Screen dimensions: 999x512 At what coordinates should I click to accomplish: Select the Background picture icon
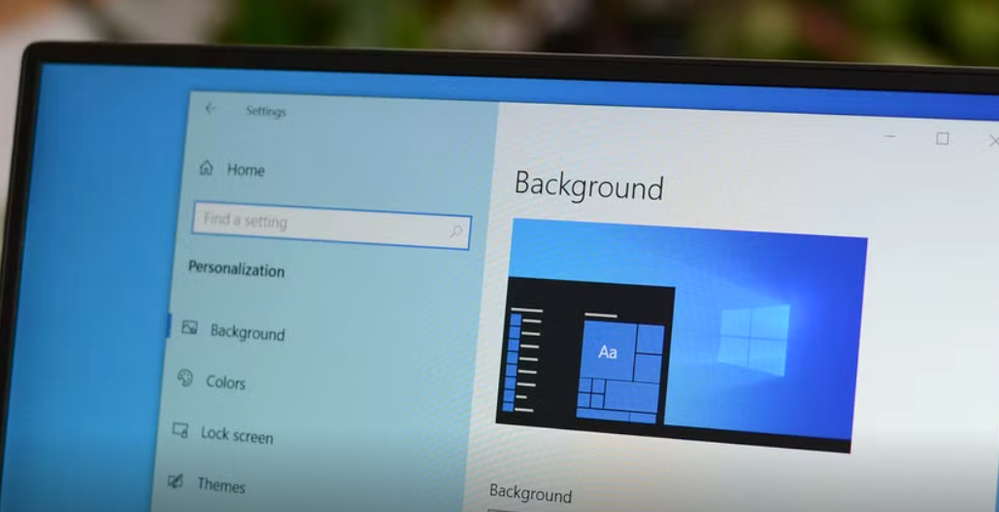189,327
